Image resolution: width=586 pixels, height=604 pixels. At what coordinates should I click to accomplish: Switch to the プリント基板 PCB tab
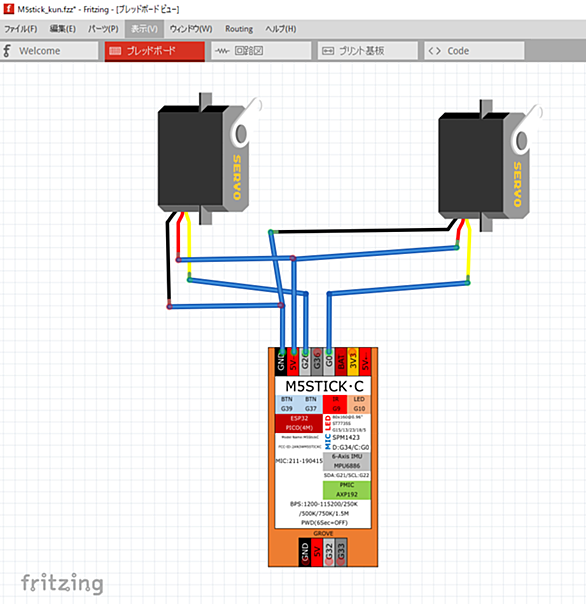368,51
